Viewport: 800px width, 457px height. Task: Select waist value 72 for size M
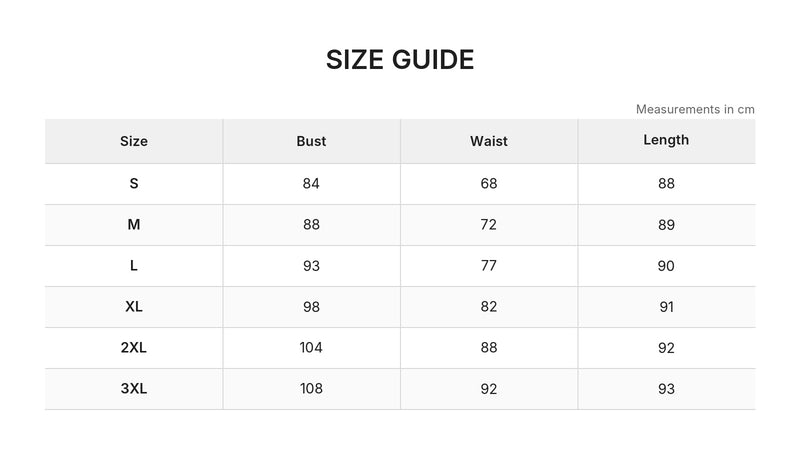[488, 224]
